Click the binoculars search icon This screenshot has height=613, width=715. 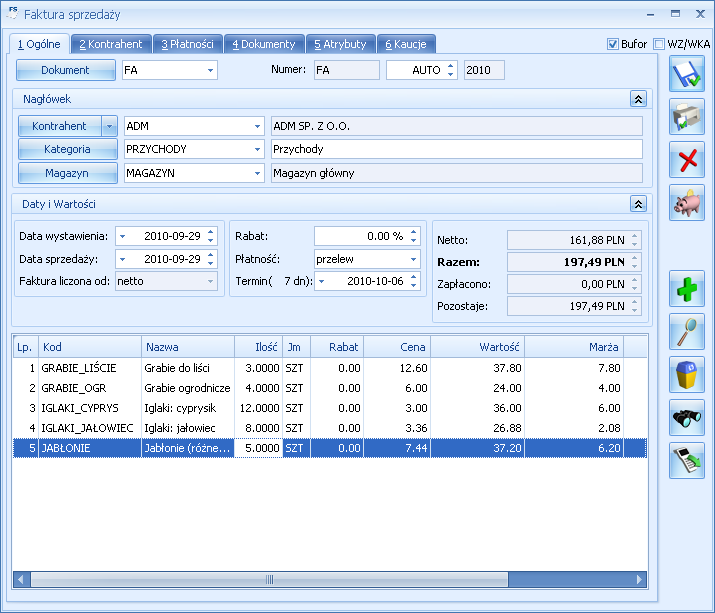pyautogui.click(x=687, y=417)
